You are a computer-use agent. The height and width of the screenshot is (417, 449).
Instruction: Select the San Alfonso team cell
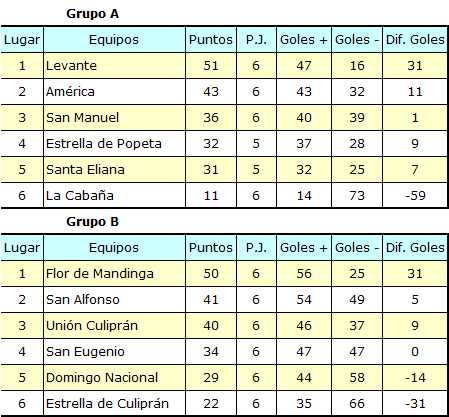tap(114, 300)
